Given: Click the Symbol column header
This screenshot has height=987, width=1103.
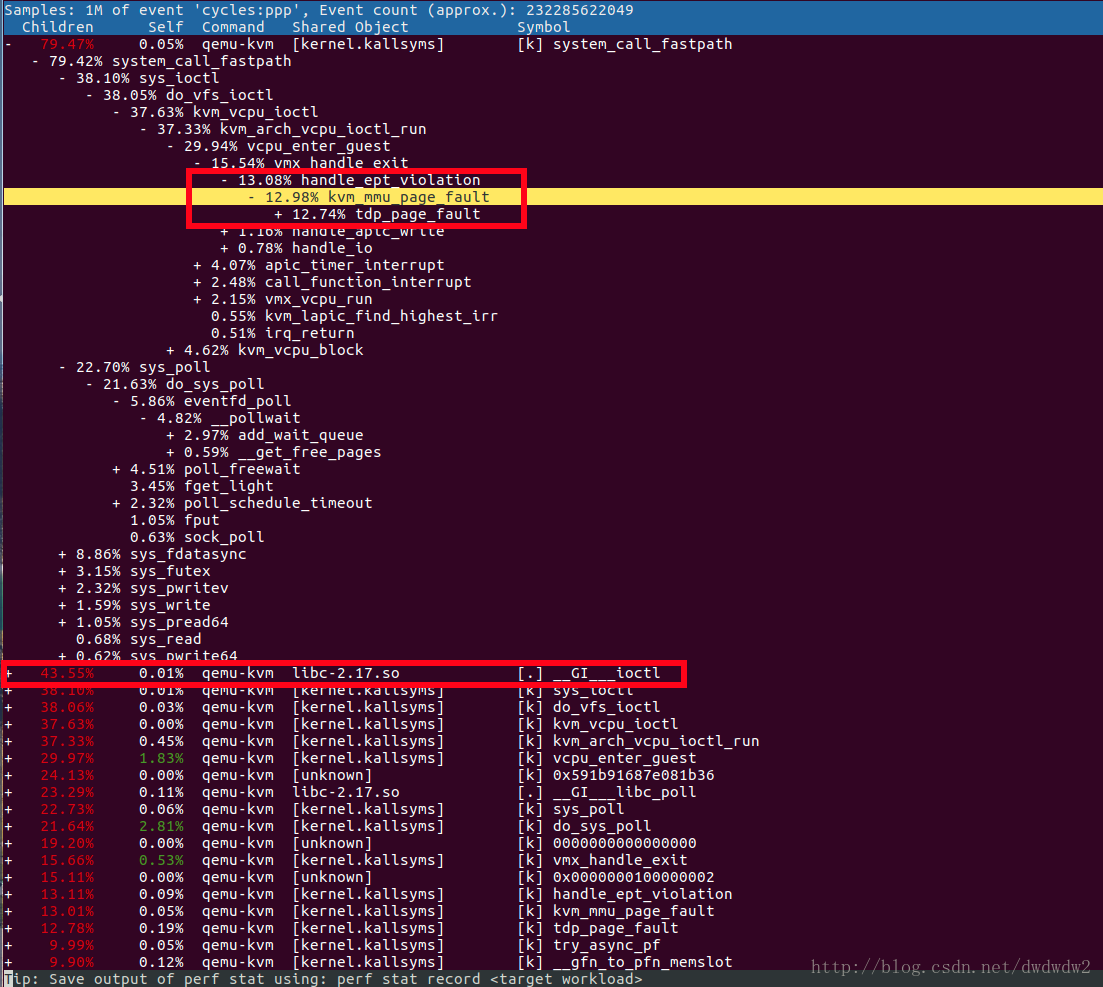Looking at the screenshot, I should pos(543,27).
